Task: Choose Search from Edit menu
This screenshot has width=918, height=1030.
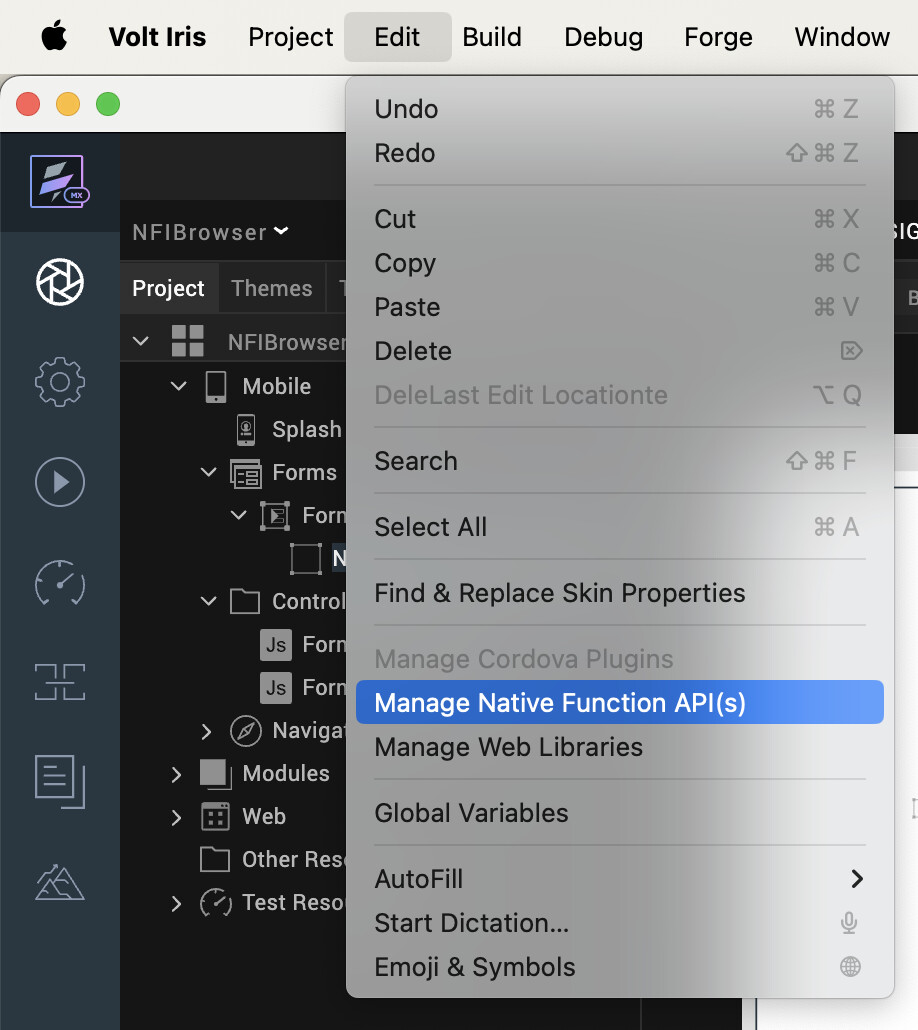Action: [619, 461]
